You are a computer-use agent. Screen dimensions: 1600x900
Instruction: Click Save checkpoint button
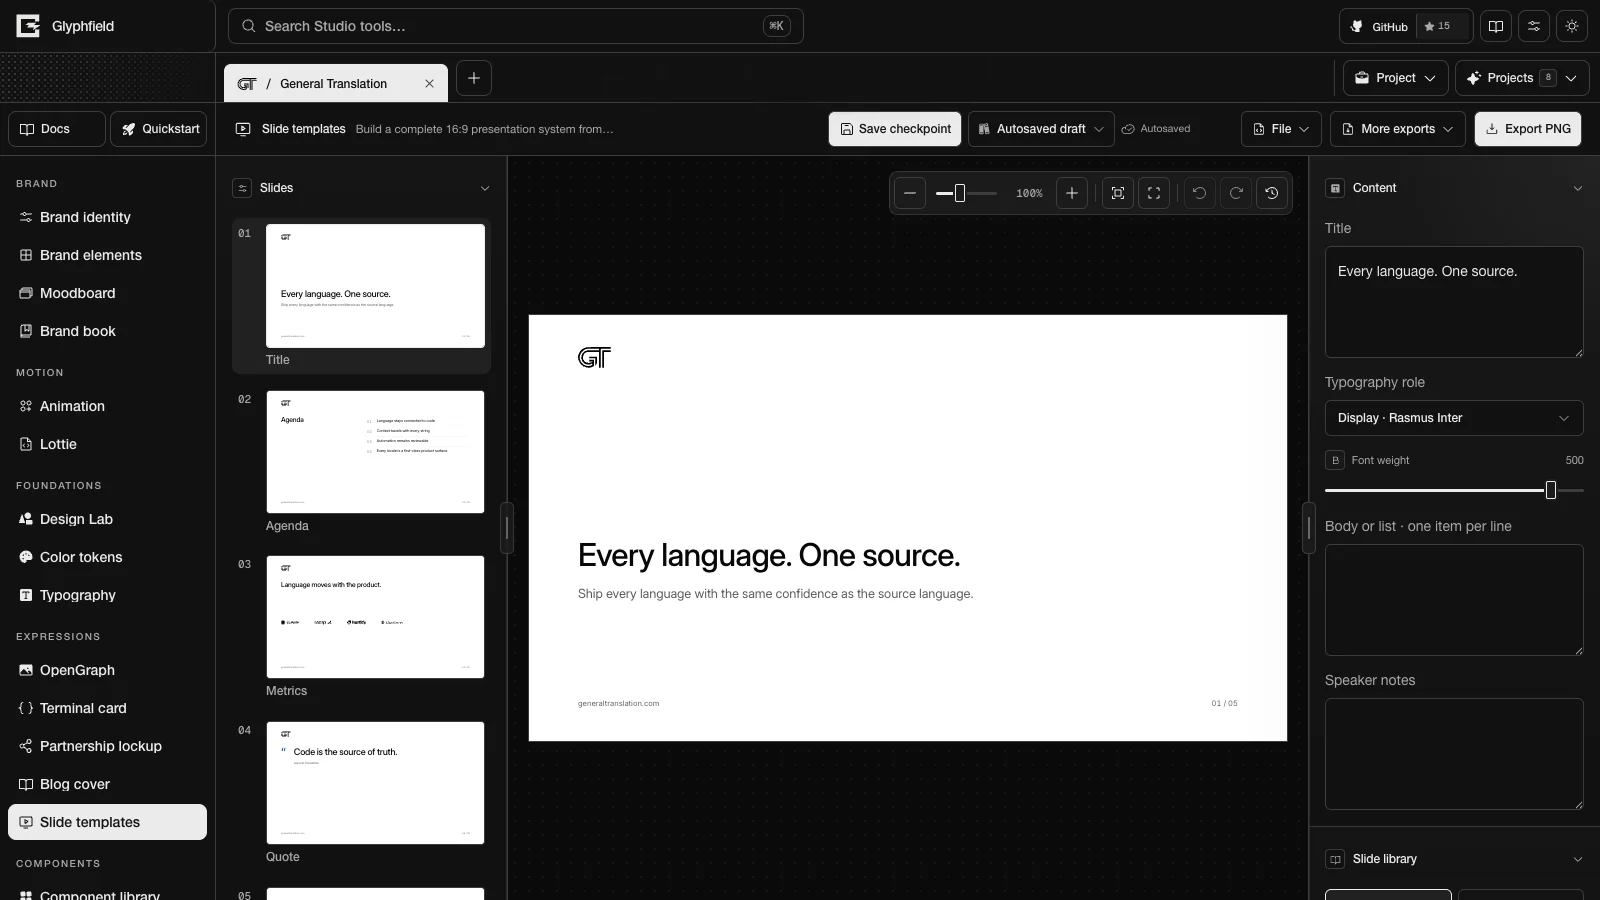(x=895, y=129)
